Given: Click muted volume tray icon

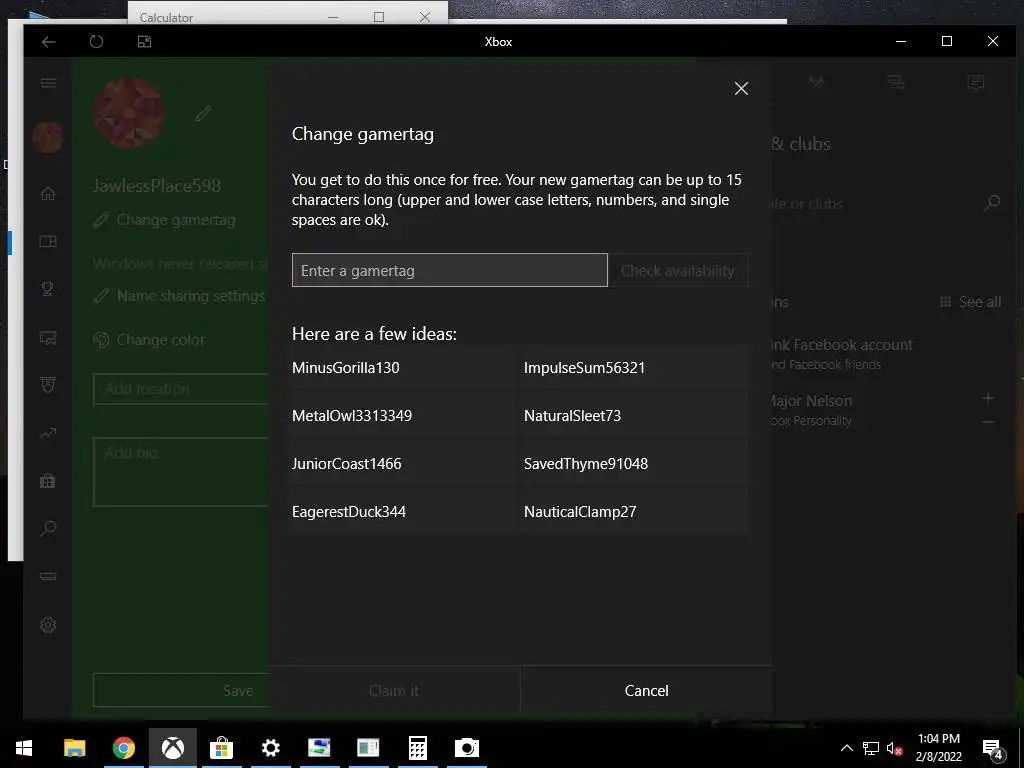Looking at the screenshot, I should pos(895,748).
